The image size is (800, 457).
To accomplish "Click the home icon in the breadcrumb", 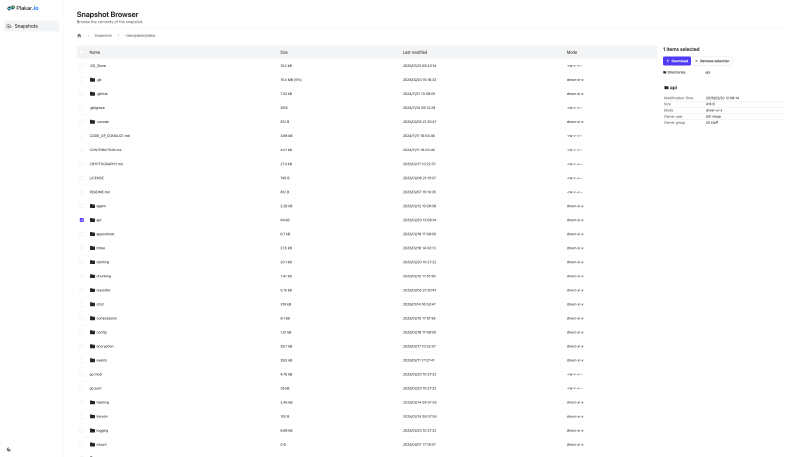I will tap(79, 36).
